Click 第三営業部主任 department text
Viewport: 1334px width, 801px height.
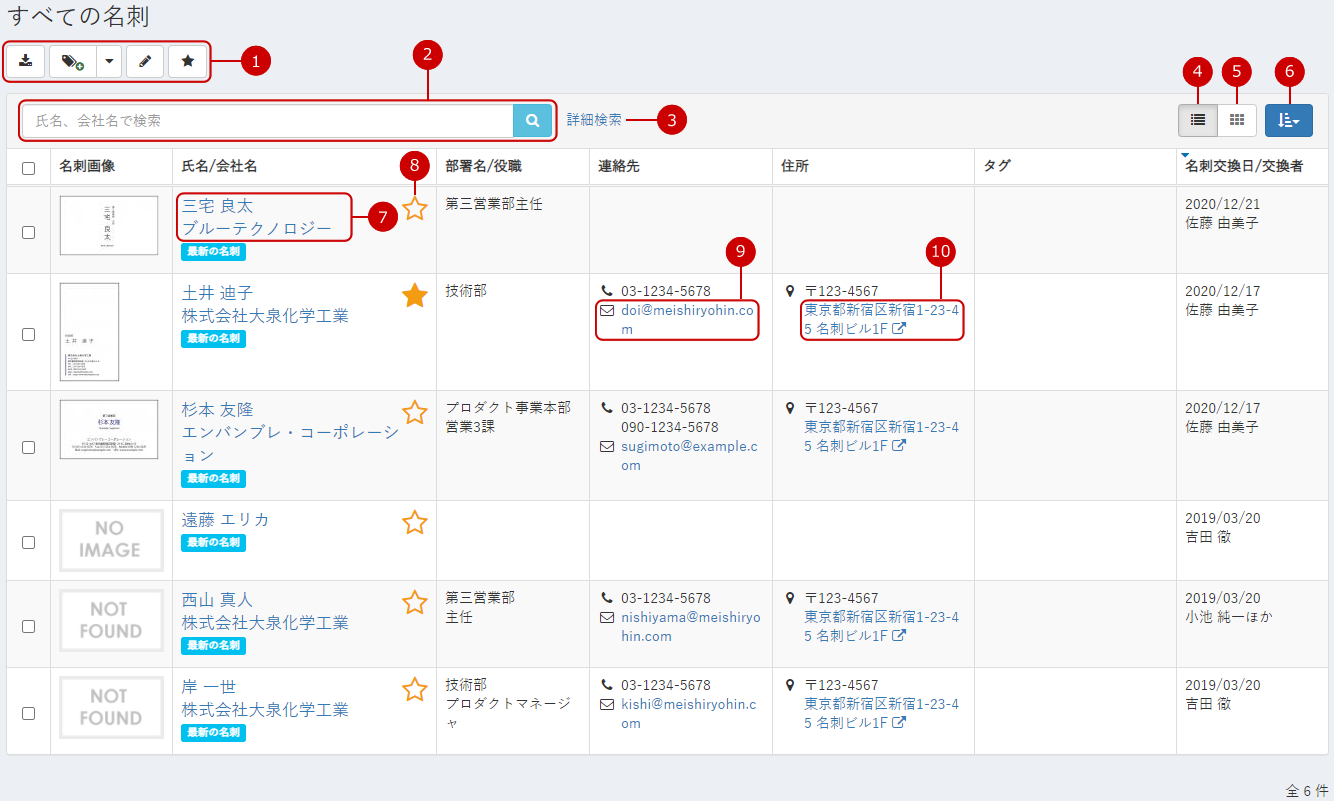click(x=494, y=204)
